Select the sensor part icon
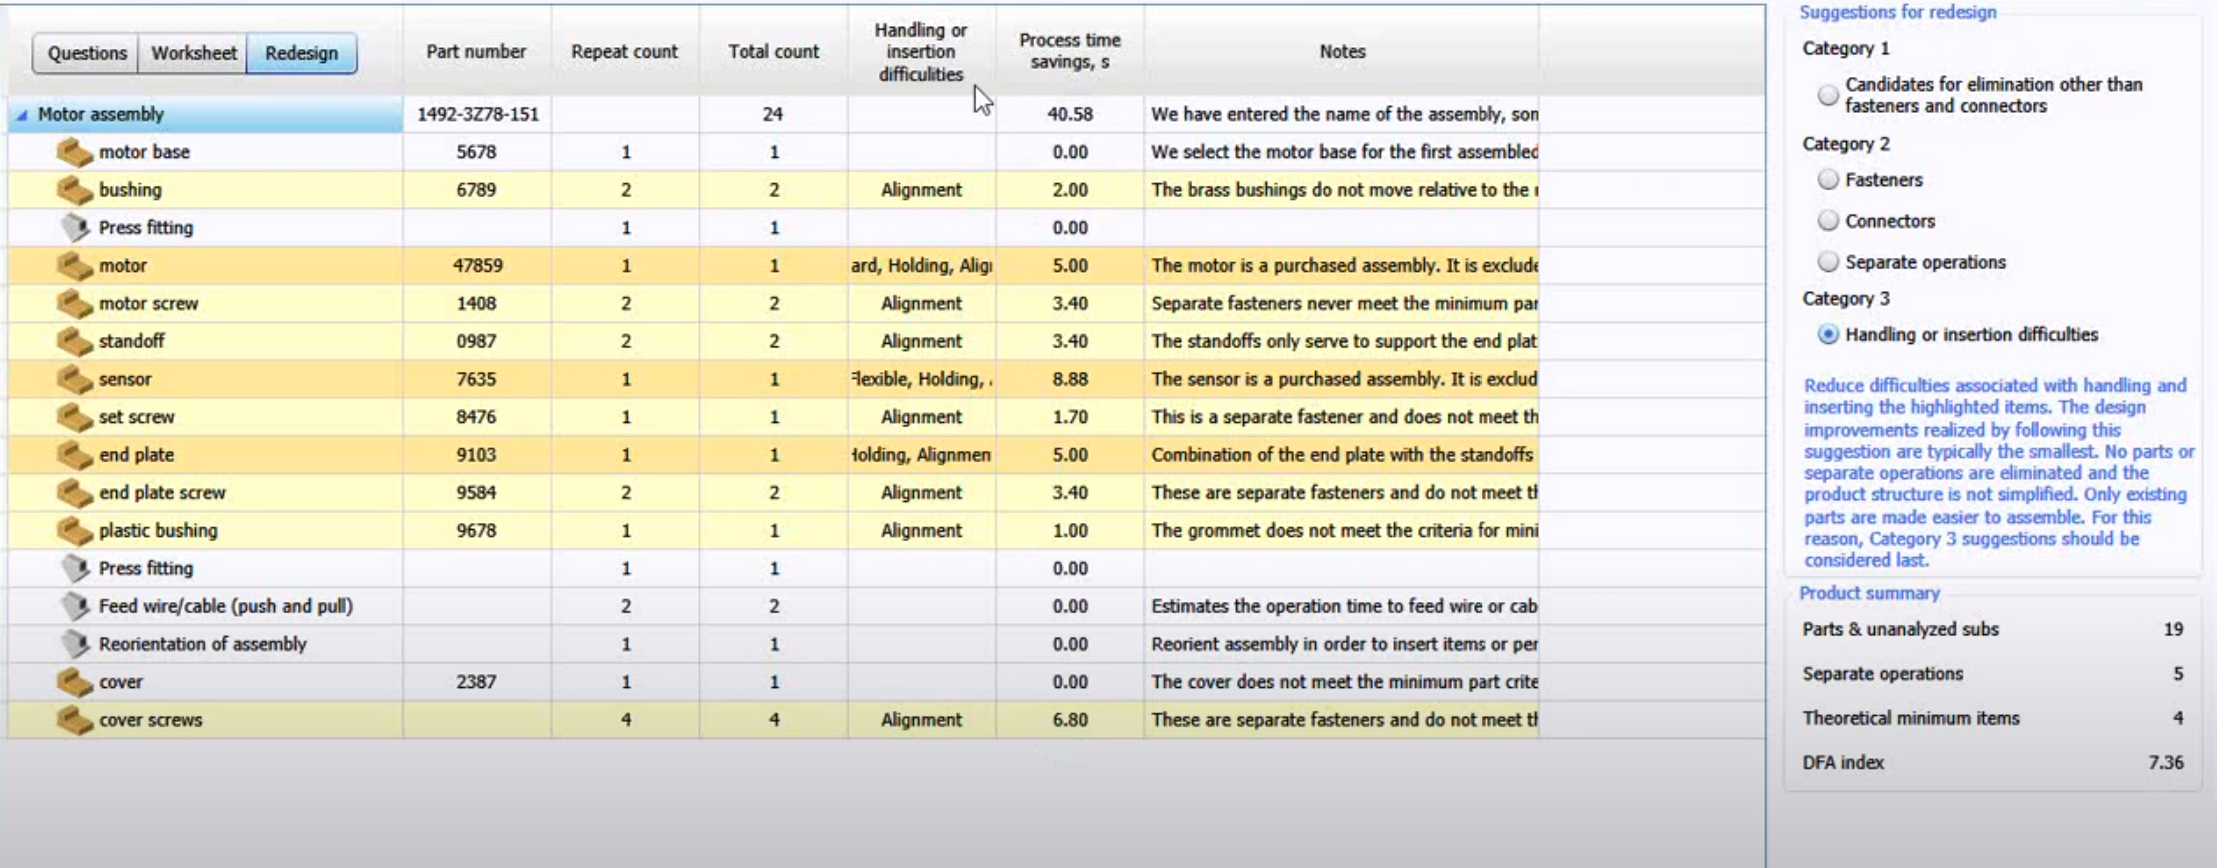The image size is (2217, 868). click(x=74, y=380)
